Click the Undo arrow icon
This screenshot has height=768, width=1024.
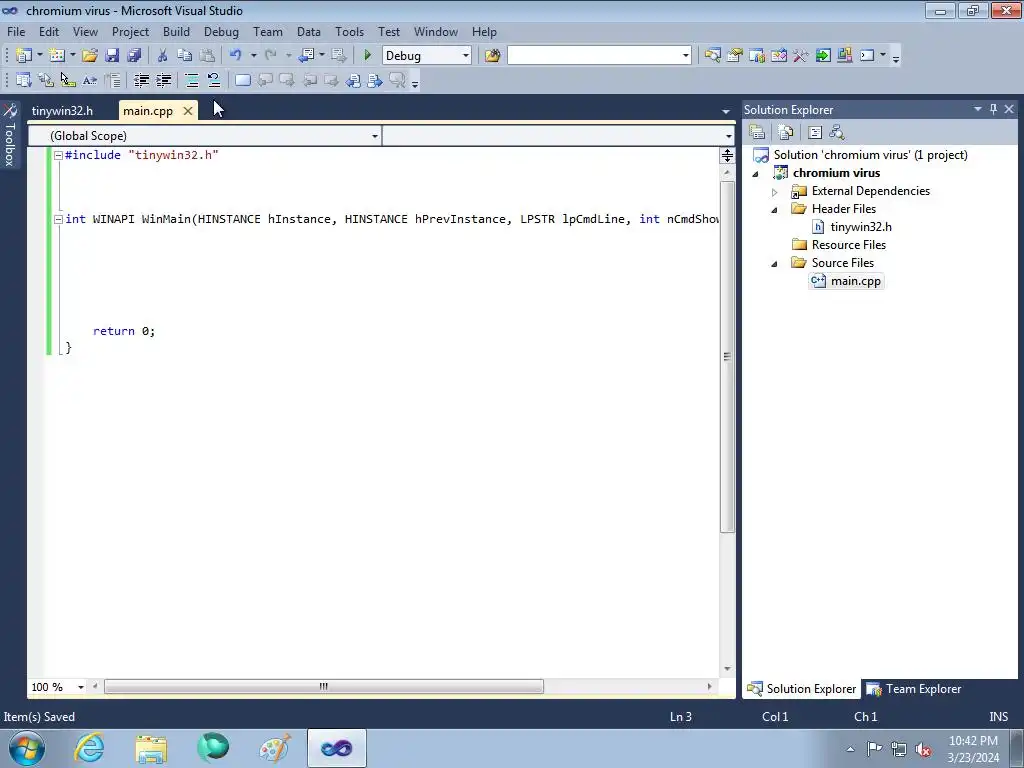coord(236,56)
